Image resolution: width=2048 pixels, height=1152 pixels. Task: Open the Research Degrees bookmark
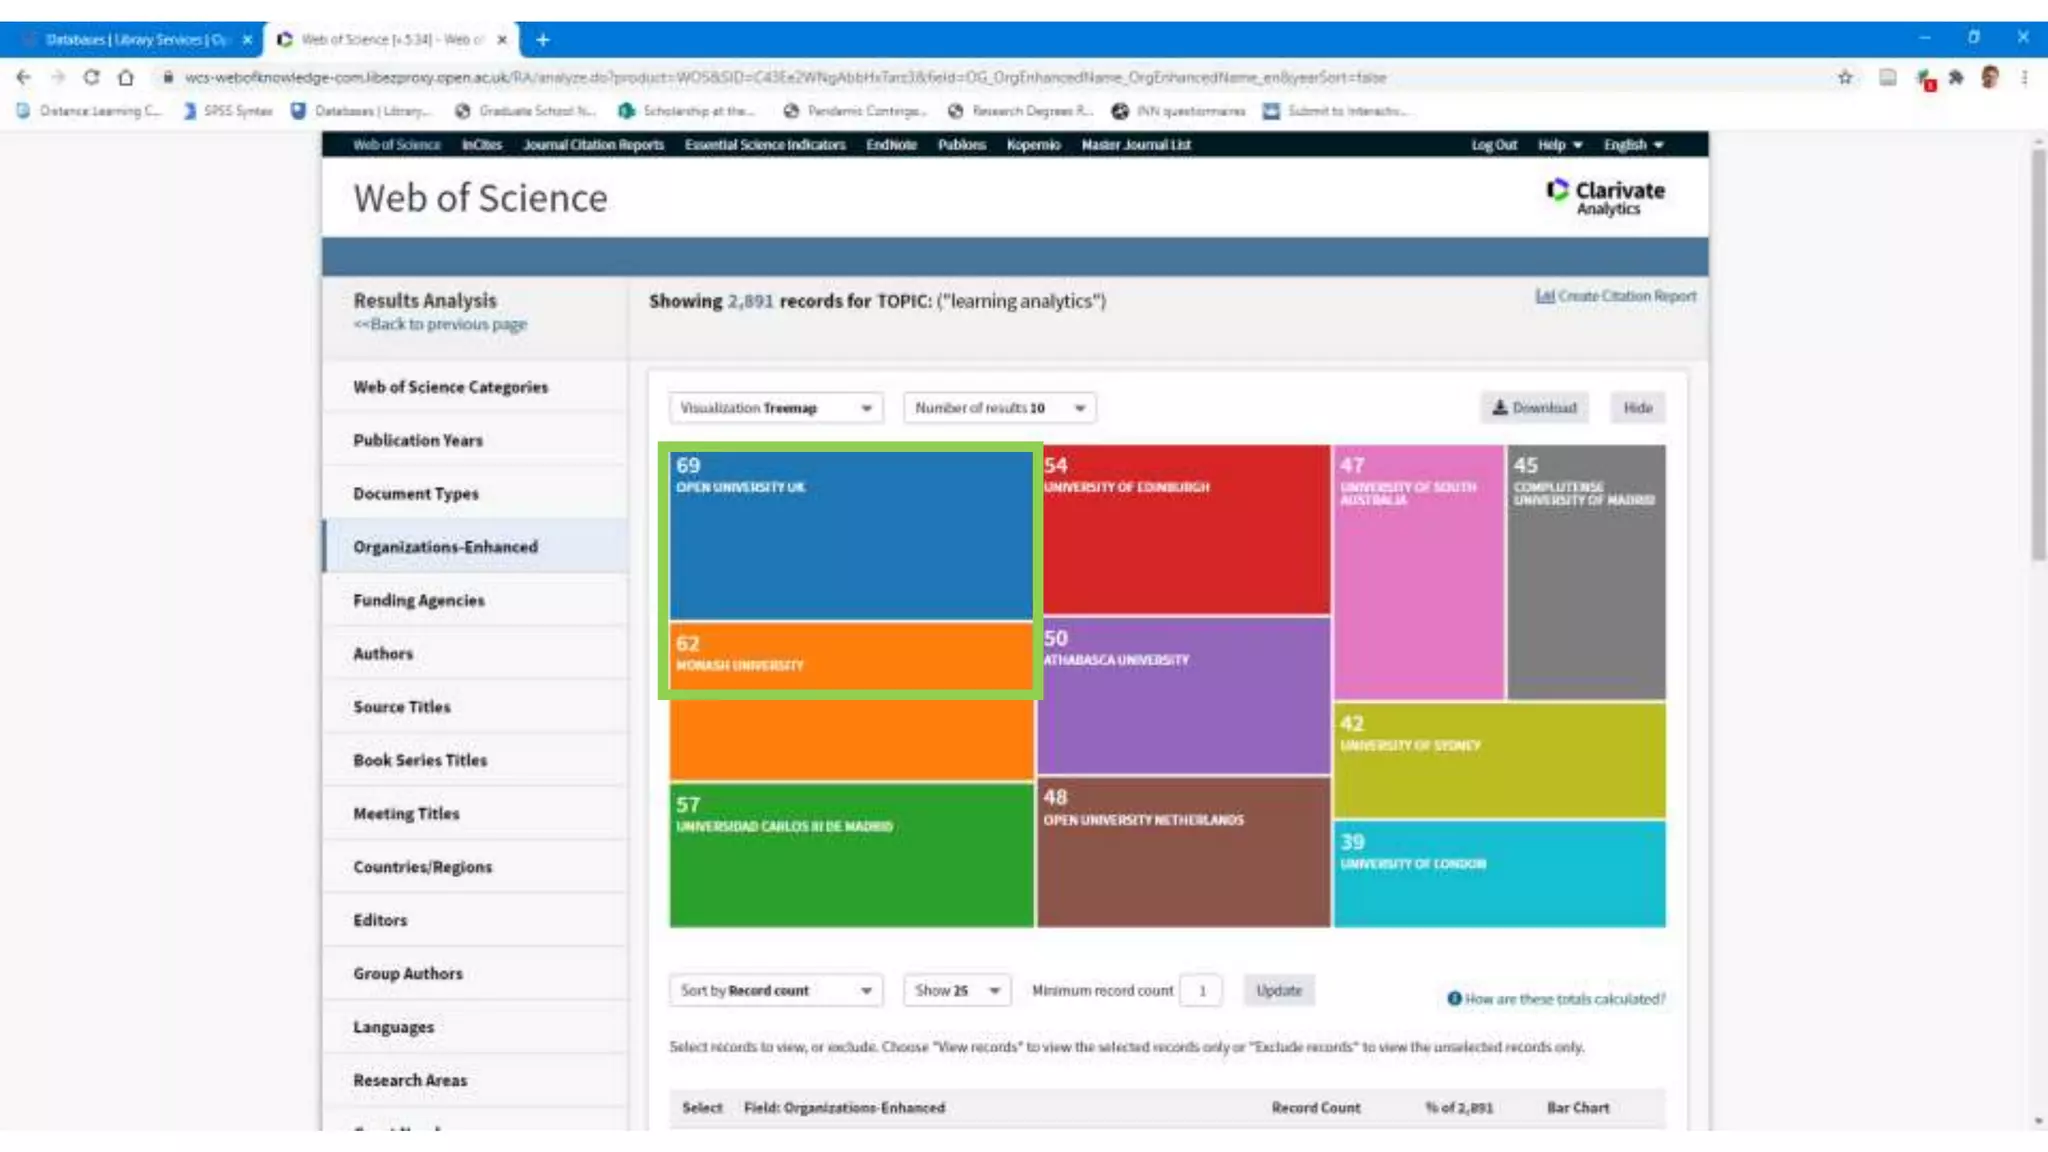tap(1020, 111)
